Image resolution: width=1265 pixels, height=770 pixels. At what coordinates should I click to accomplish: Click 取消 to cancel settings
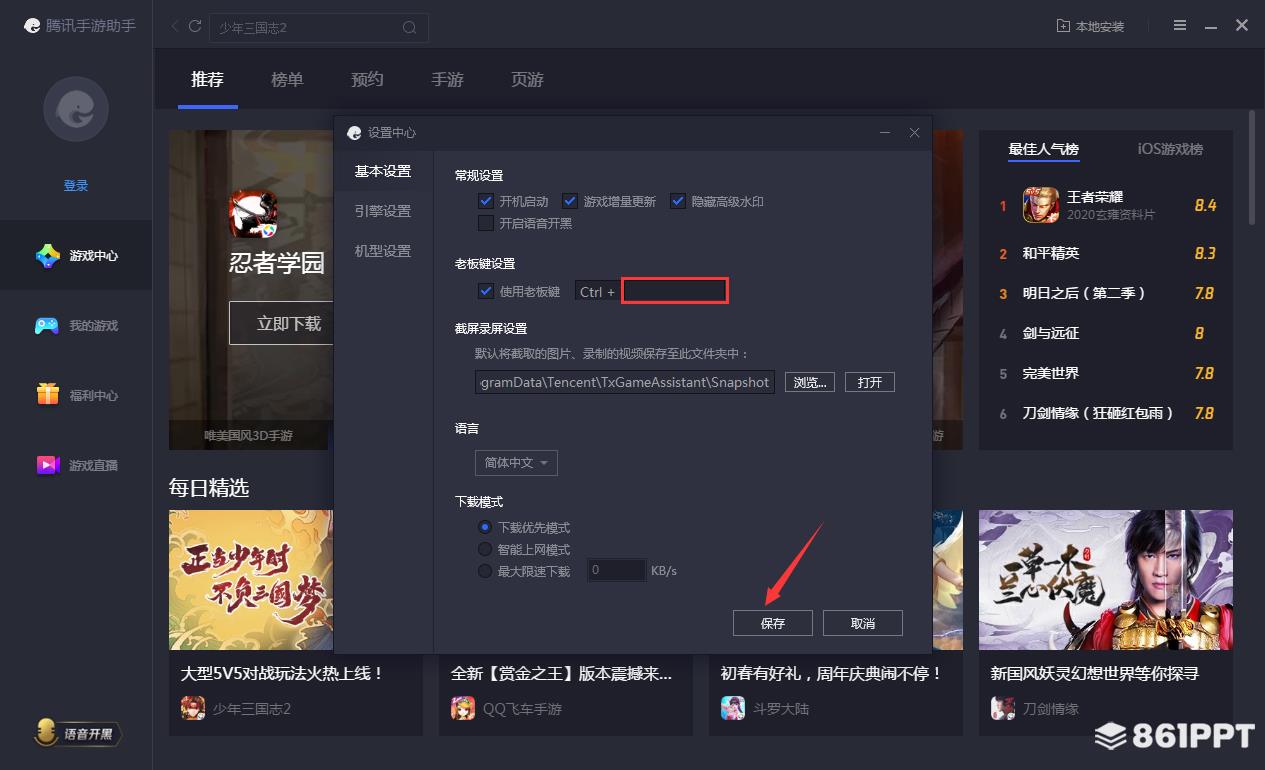coord(863,623)
